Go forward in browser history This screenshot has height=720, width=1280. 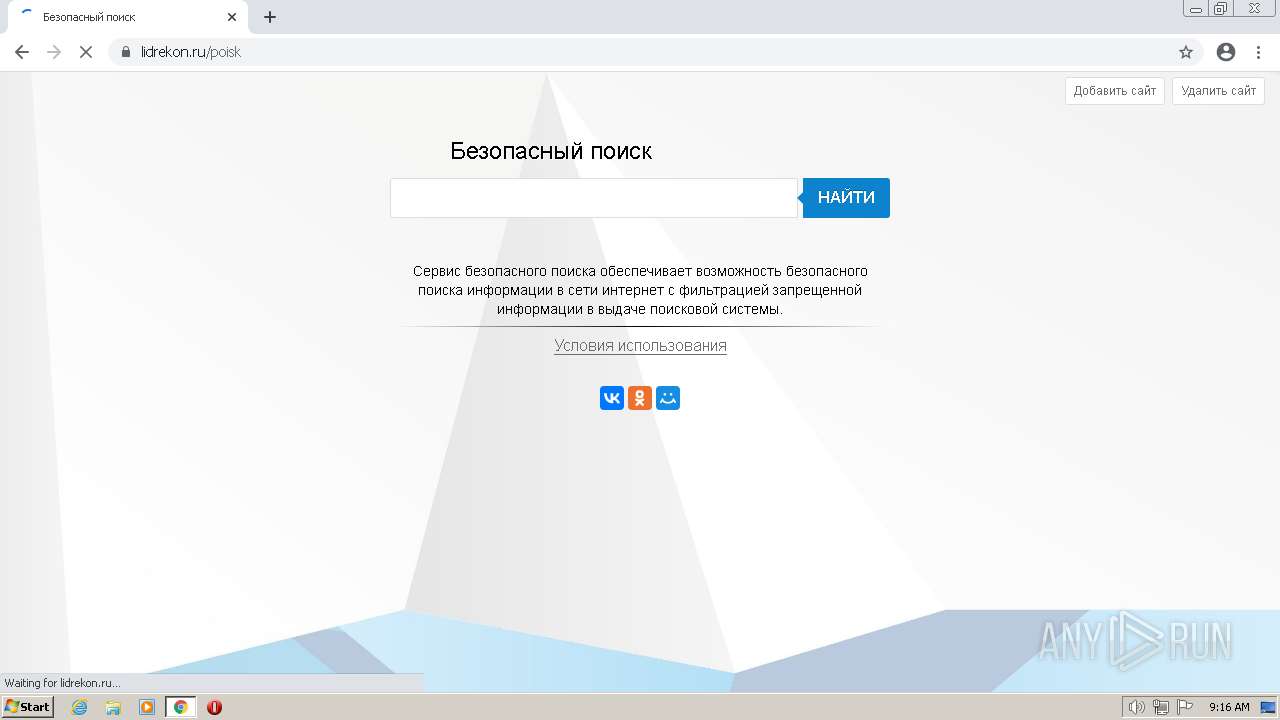tap(54, 52)
